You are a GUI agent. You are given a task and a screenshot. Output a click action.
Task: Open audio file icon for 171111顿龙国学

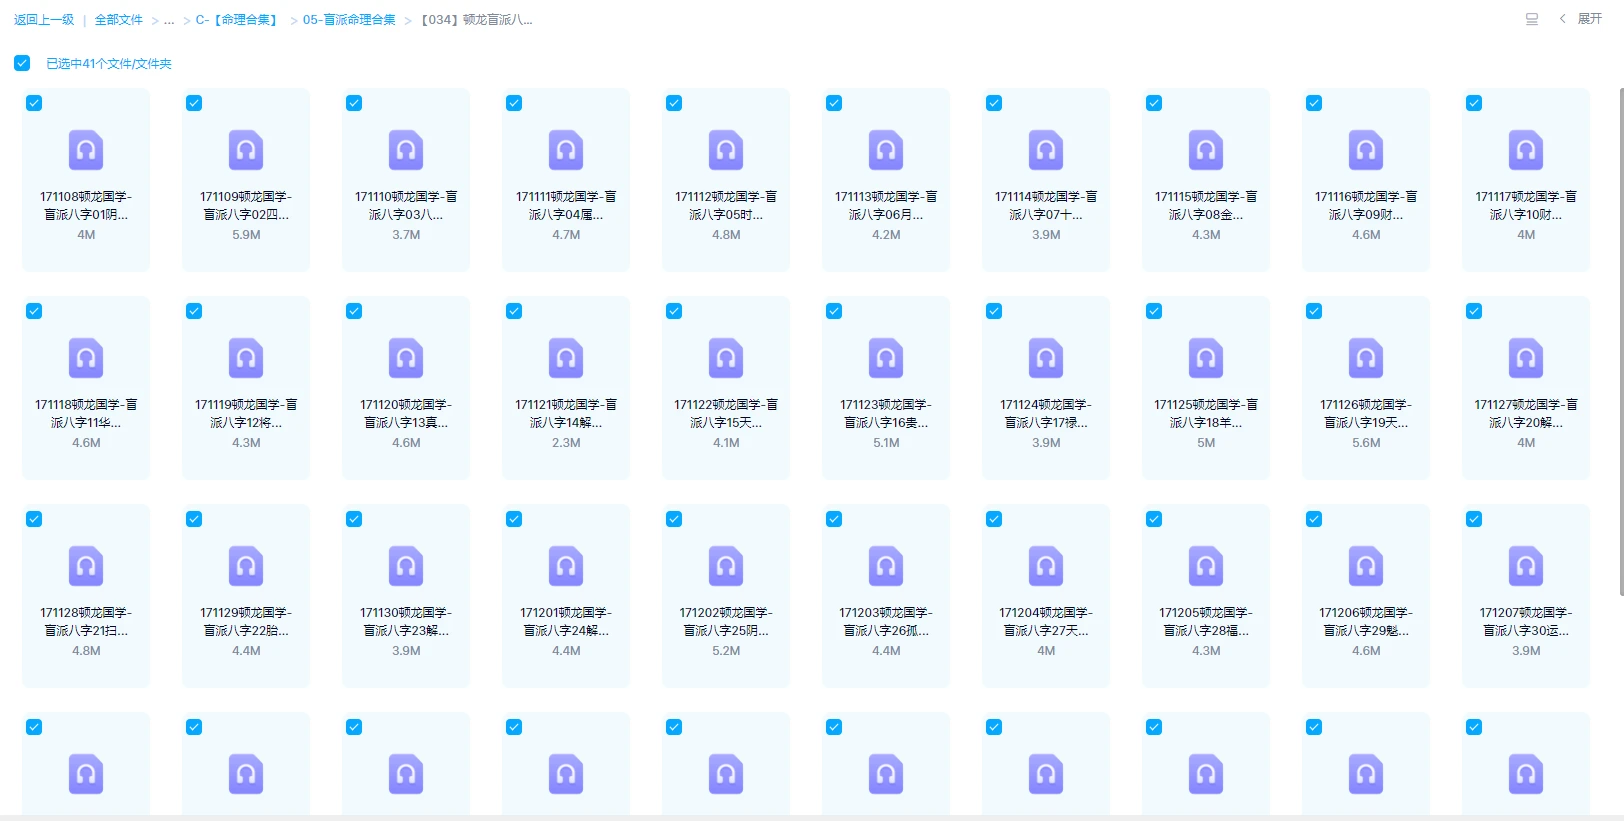point(566,150)
